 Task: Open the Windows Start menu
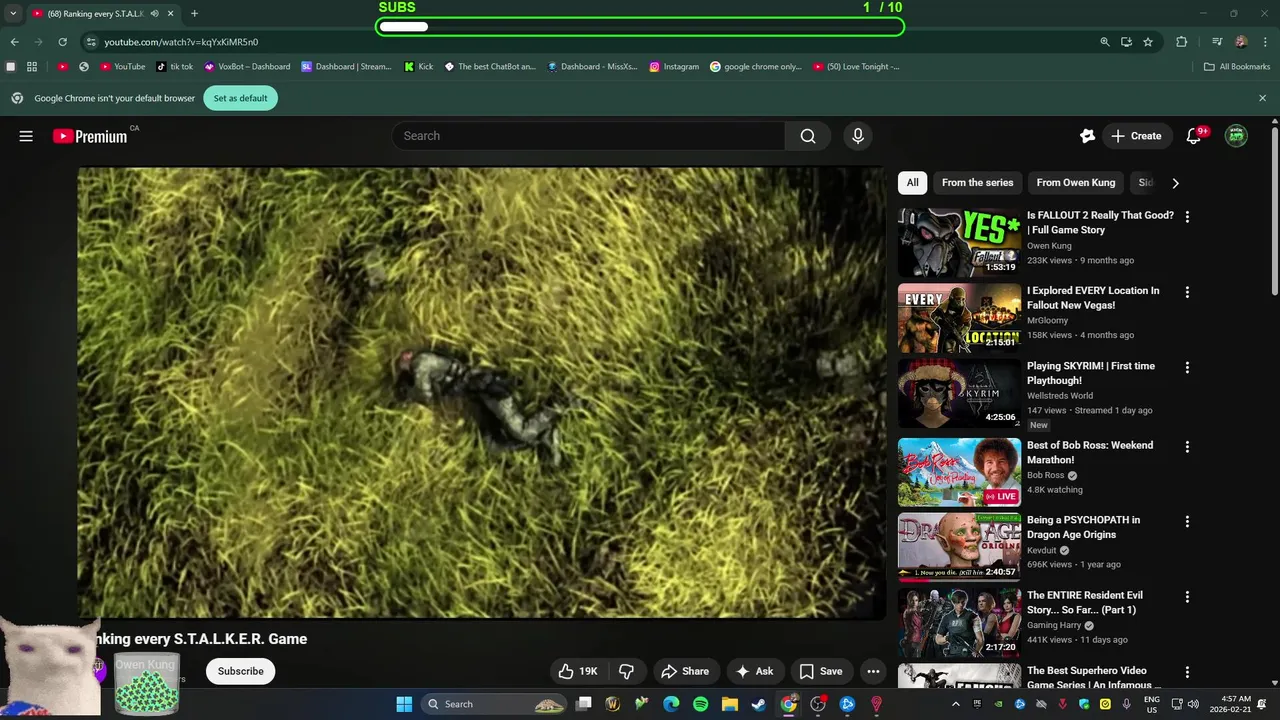(x=404, y=704)
